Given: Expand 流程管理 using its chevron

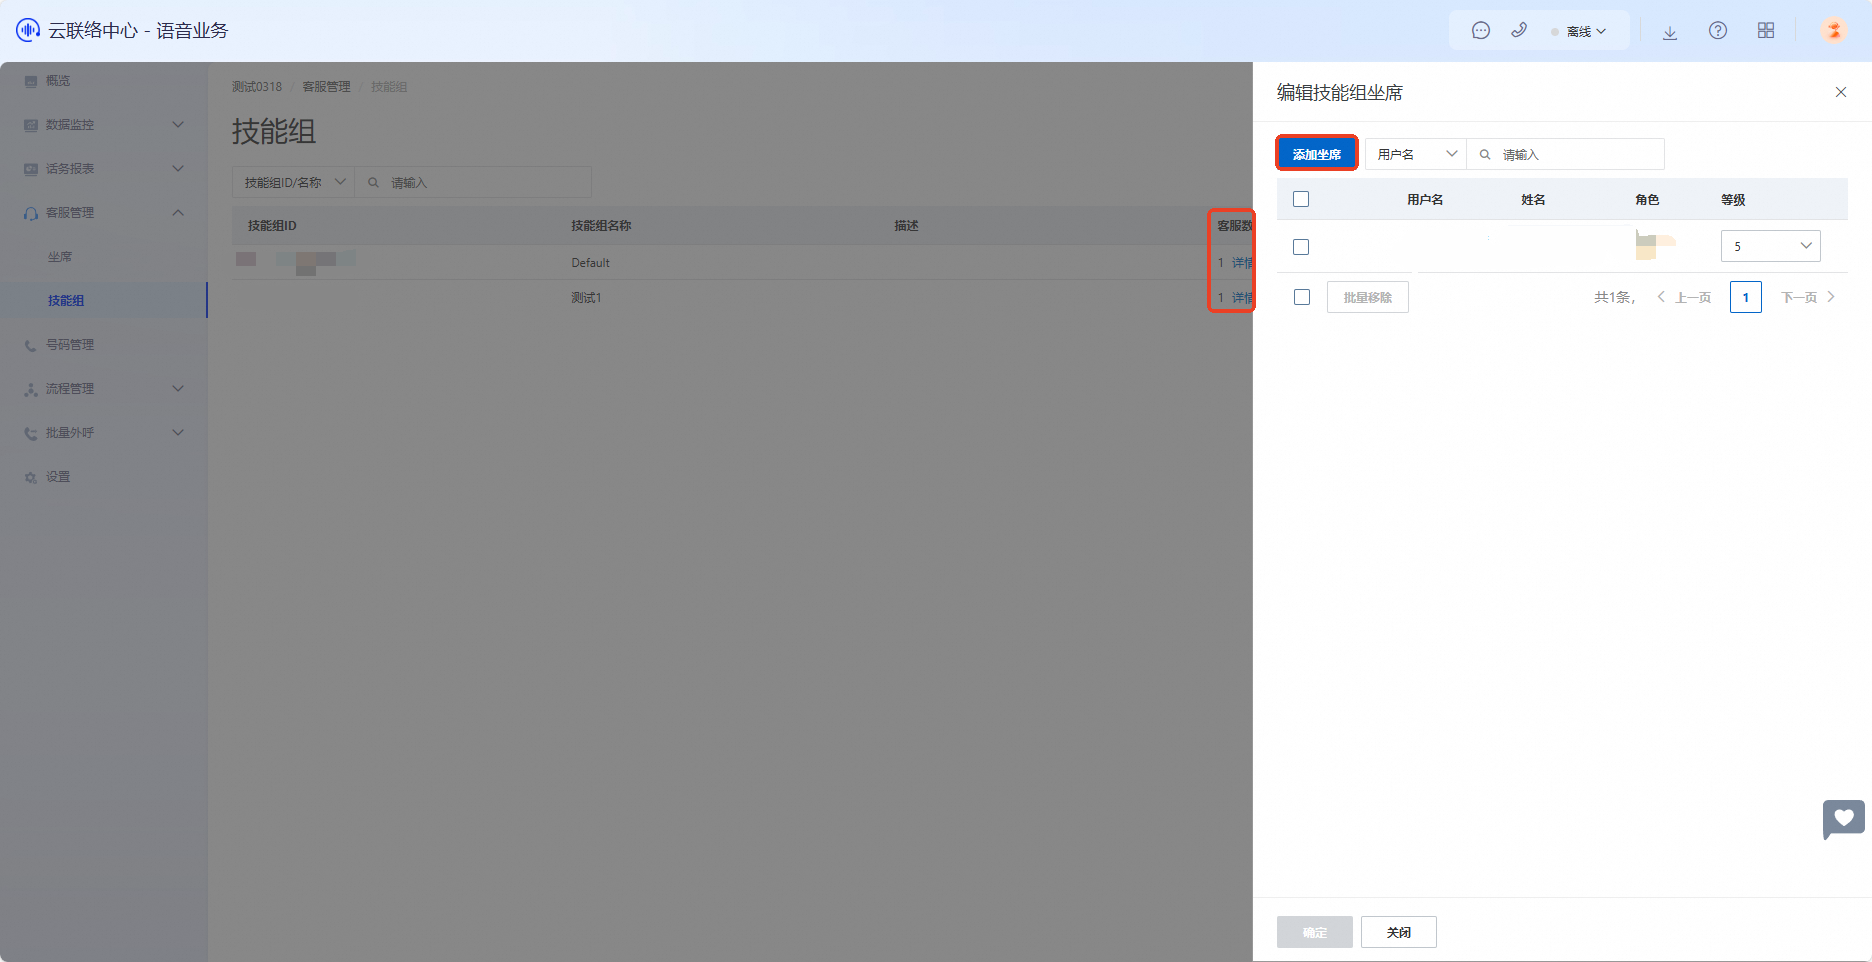Looking at the screenshot, I should pos(178,389).
